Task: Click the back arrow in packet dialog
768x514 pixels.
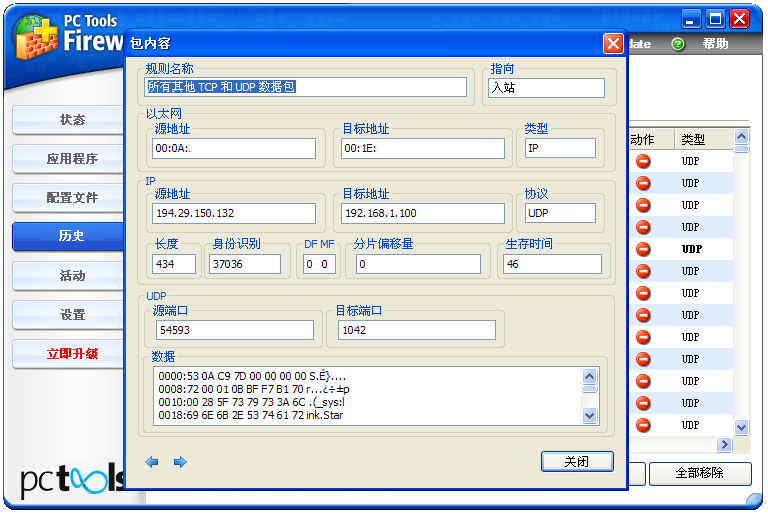Action: pyautogui.click(x=152, y=462)
